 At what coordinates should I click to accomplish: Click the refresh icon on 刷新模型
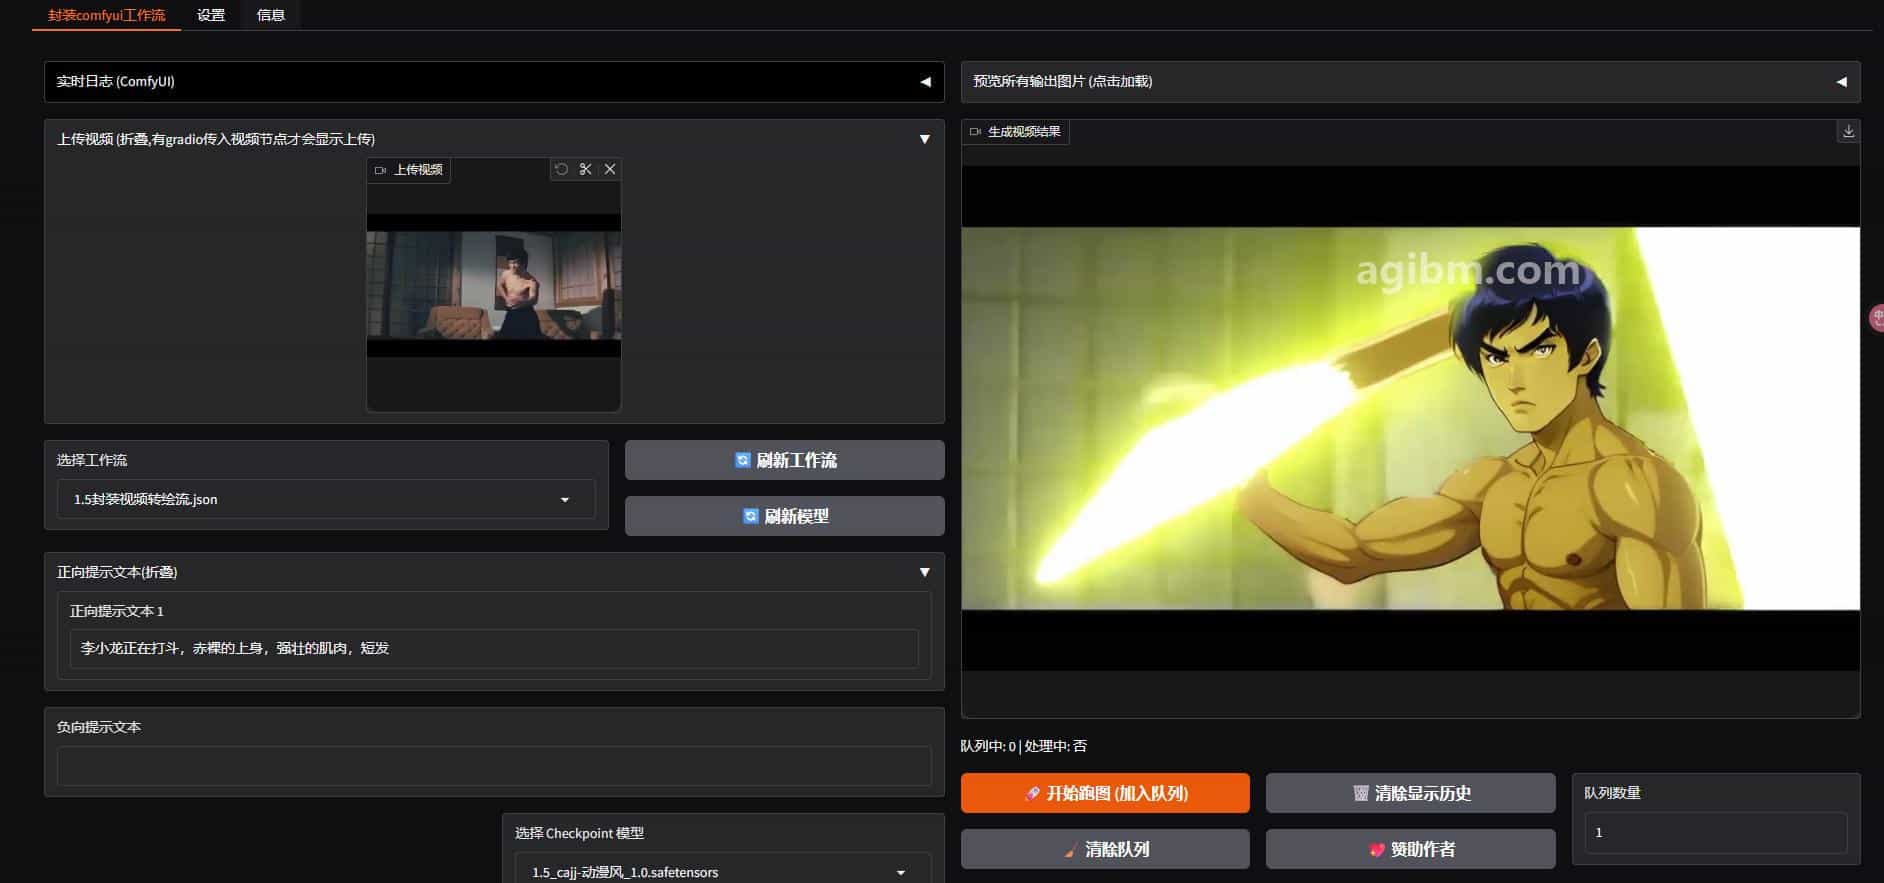click(x=751, y=516)
